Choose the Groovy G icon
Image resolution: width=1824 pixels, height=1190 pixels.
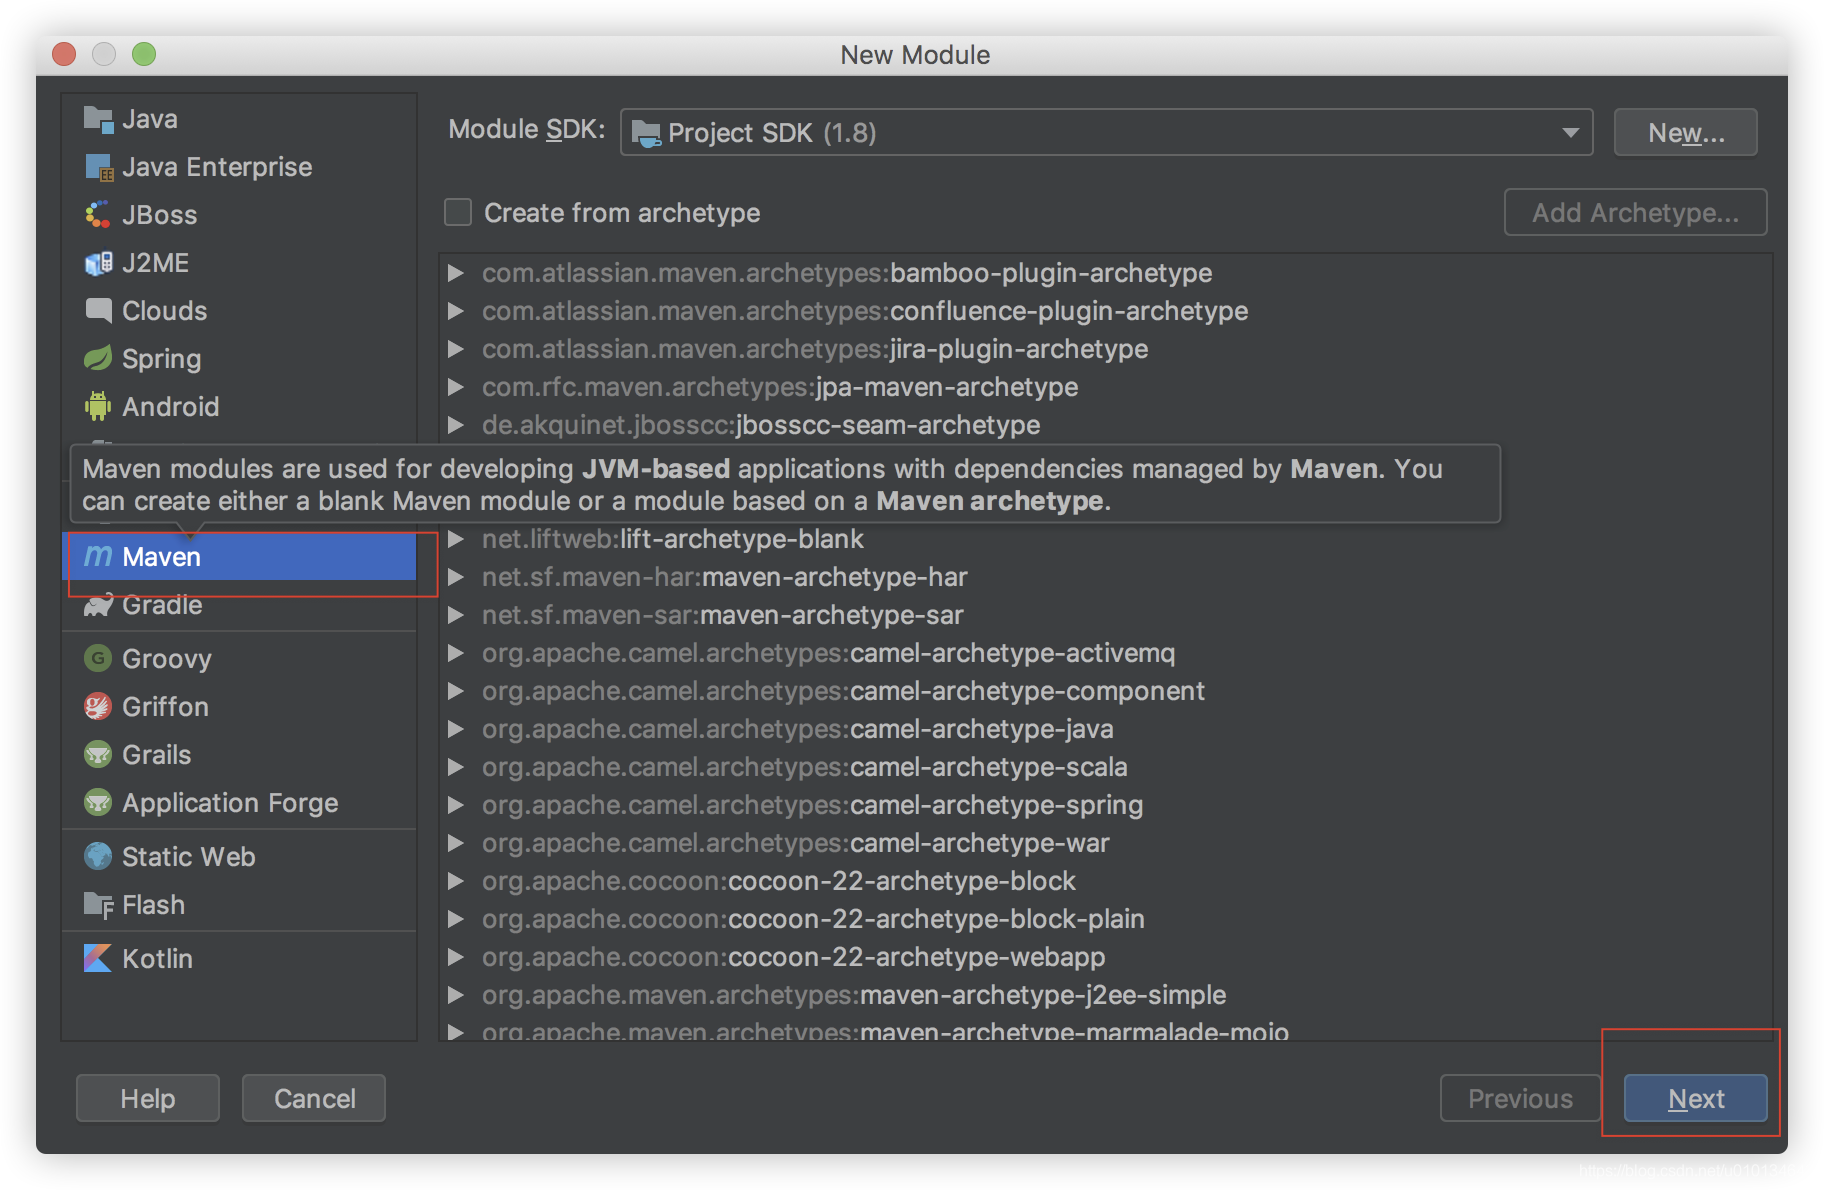pyautogui.click(x=98, y=659)
